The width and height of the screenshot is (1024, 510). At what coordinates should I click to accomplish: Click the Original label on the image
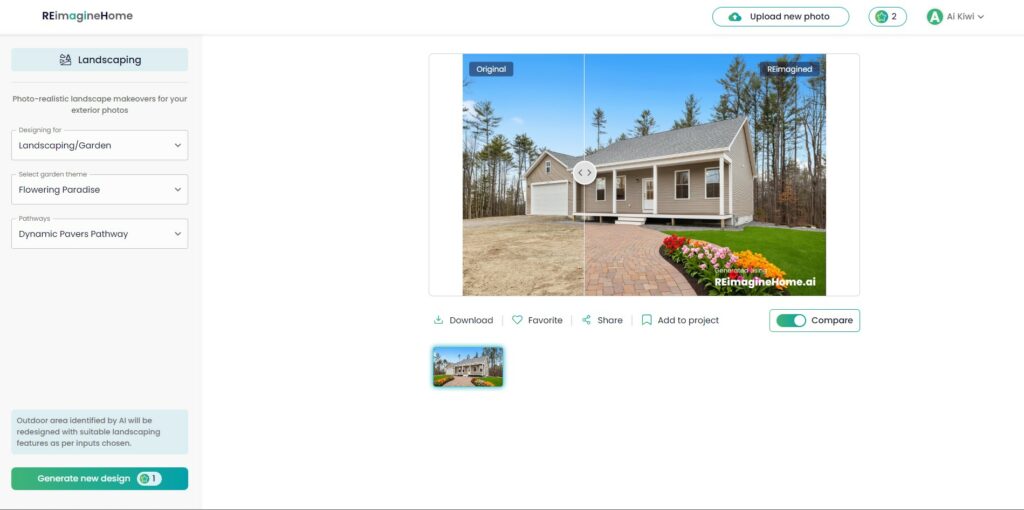tap(491, 69)
